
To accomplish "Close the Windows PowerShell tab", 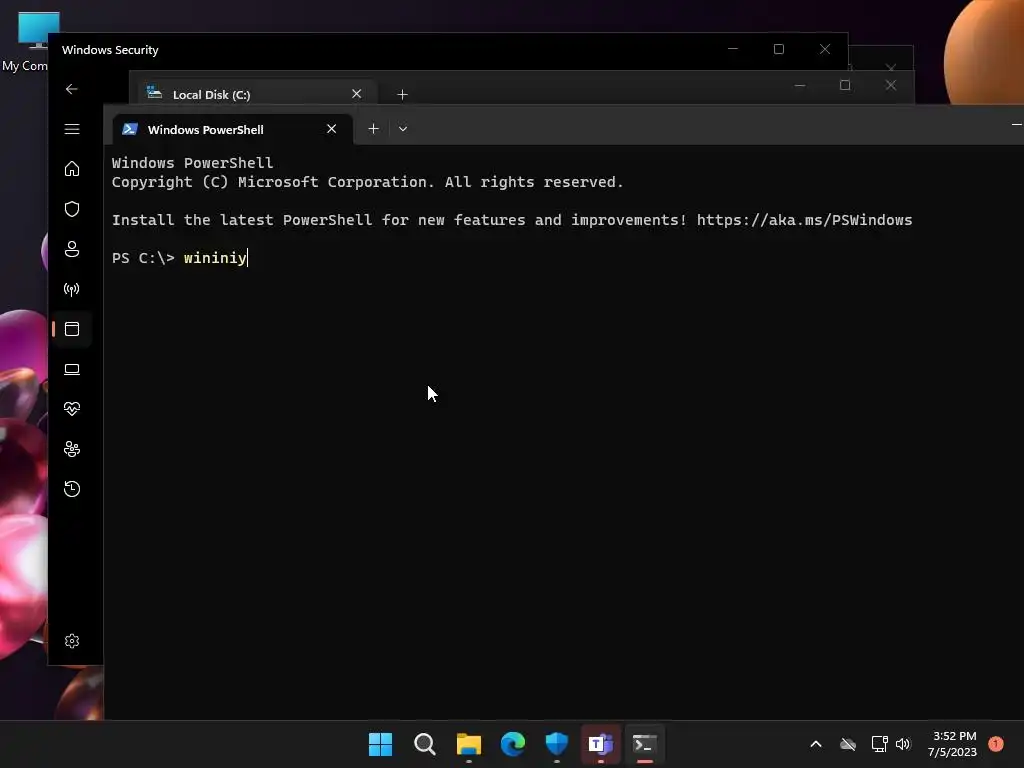I will coord(332,129).
